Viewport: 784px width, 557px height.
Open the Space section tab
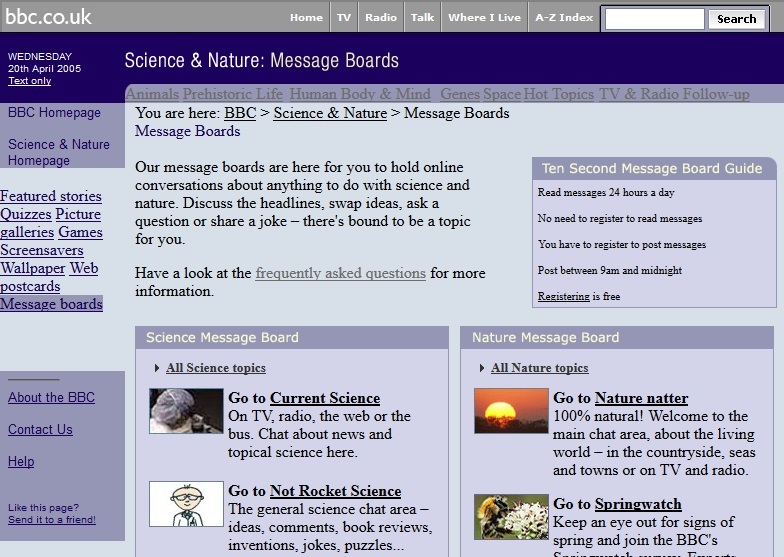click(x=502, y=94)
